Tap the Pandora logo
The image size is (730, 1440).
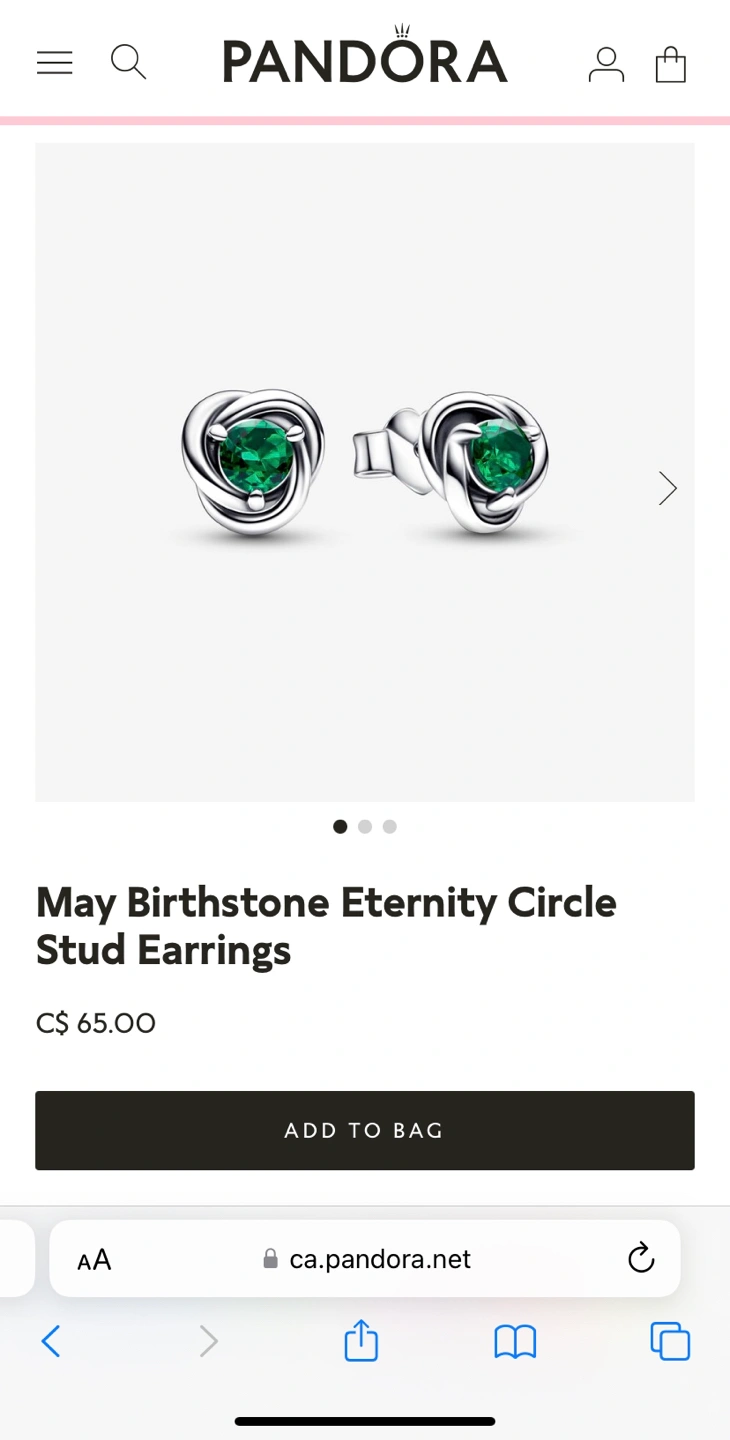(365, 60)
